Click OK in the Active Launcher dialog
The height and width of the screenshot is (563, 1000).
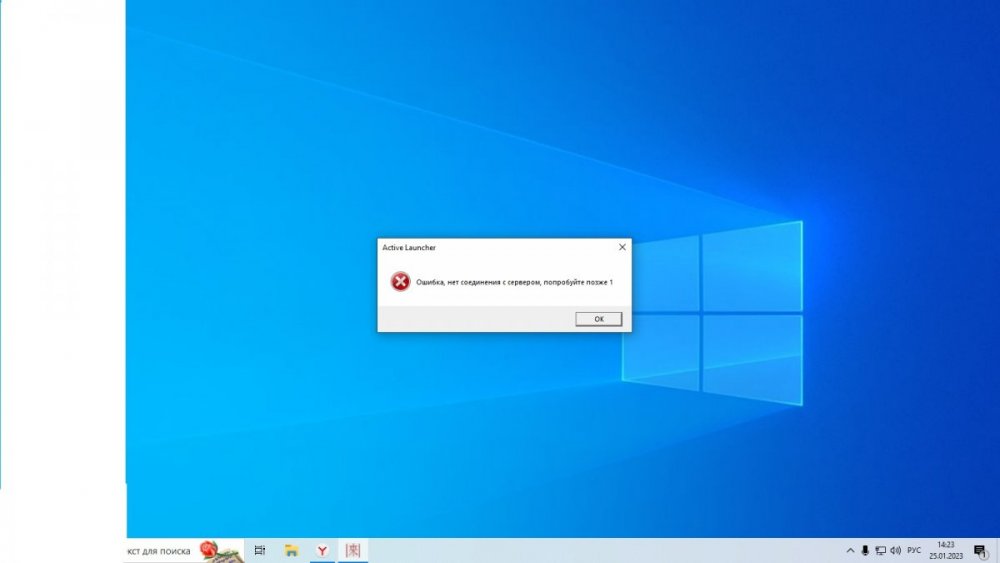point(598,319)
